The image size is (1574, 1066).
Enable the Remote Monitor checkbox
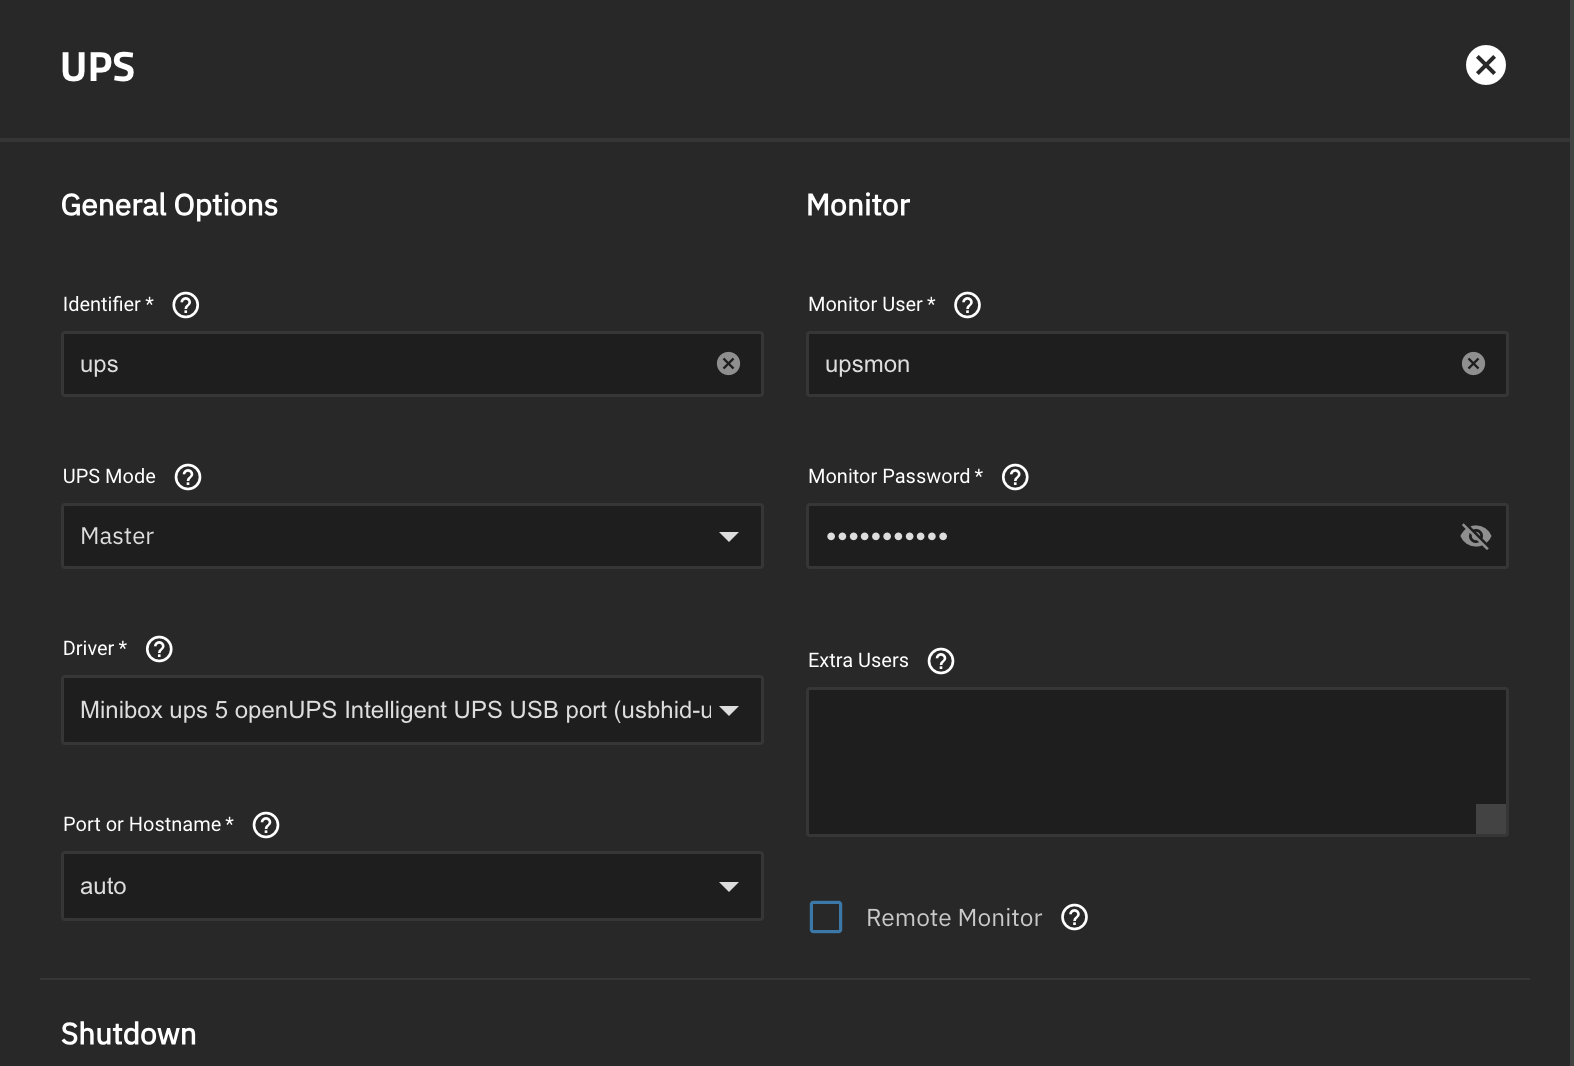click(x=826, y=917)
